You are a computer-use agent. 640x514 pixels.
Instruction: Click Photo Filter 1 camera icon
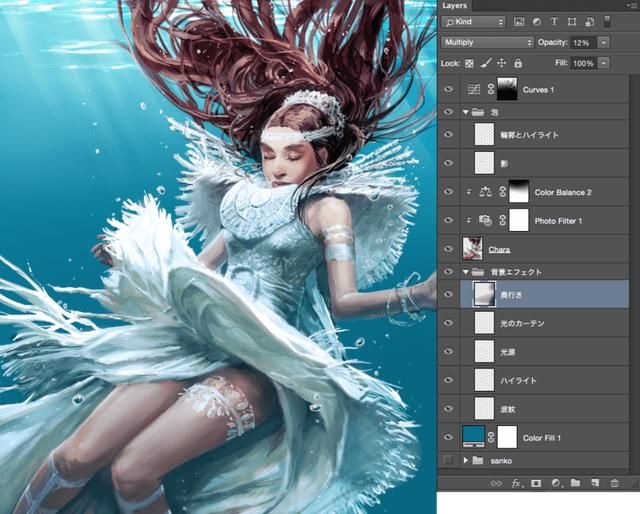point(485,220)
